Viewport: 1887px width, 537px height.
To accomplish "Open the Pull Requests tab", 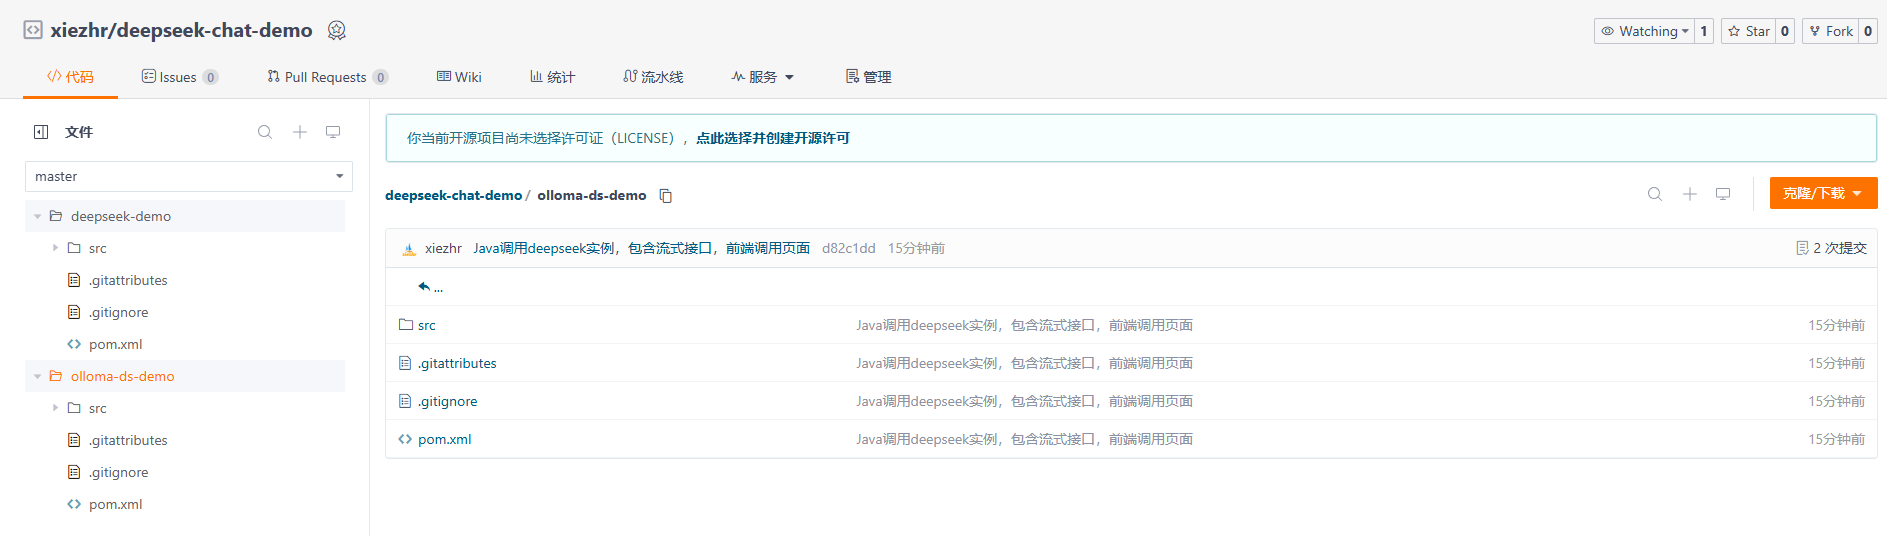I will pos(325,77).
